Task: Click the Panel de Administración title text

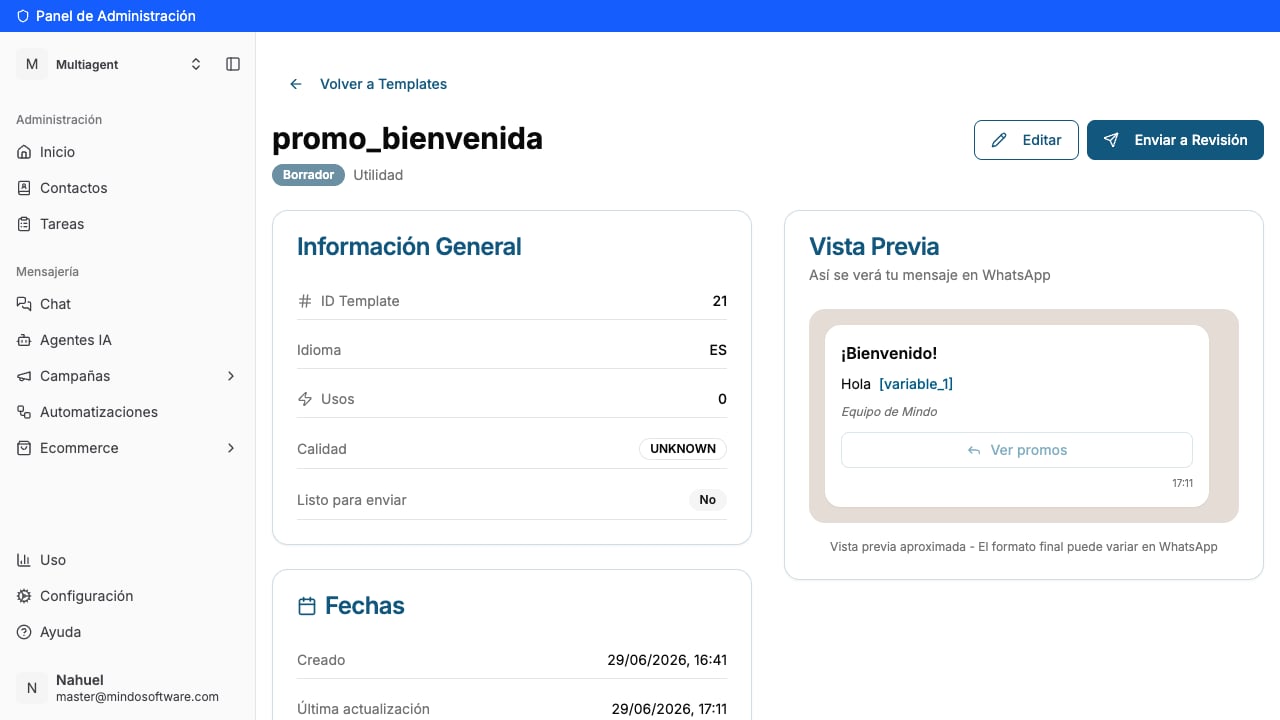Action: 116,16
